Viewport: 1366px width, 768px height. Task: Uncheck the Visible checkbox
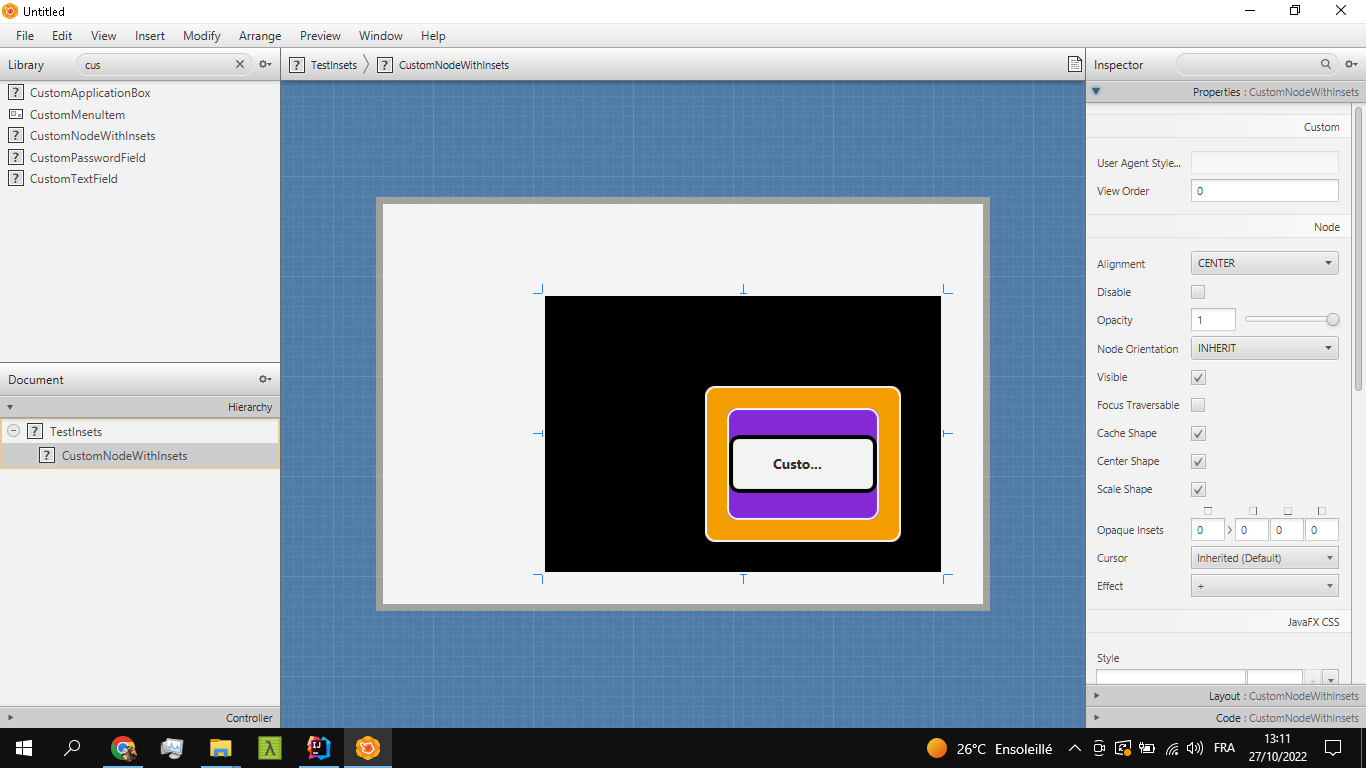(1196, 377)
